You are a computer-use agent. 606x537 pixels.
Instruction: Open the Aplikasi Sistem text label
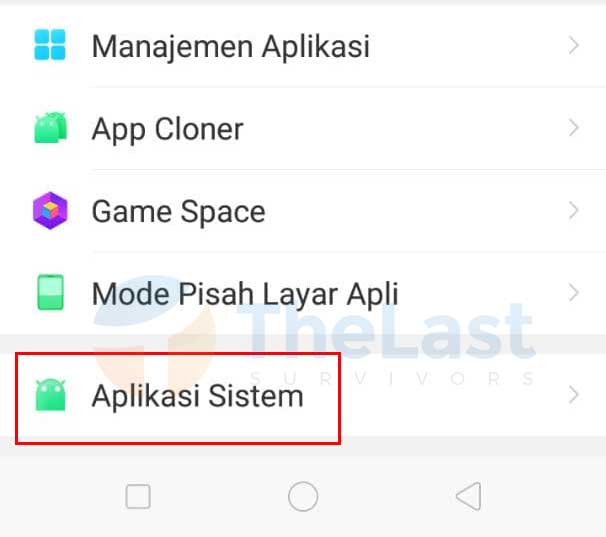tap(197, 397)
